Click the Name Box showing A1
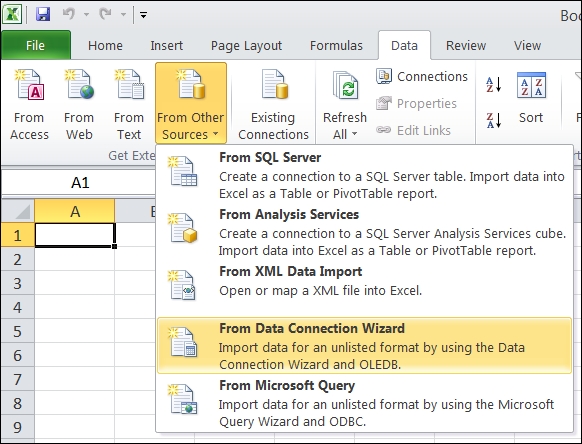Screen dimensions: 582x444 click(79, 182)
